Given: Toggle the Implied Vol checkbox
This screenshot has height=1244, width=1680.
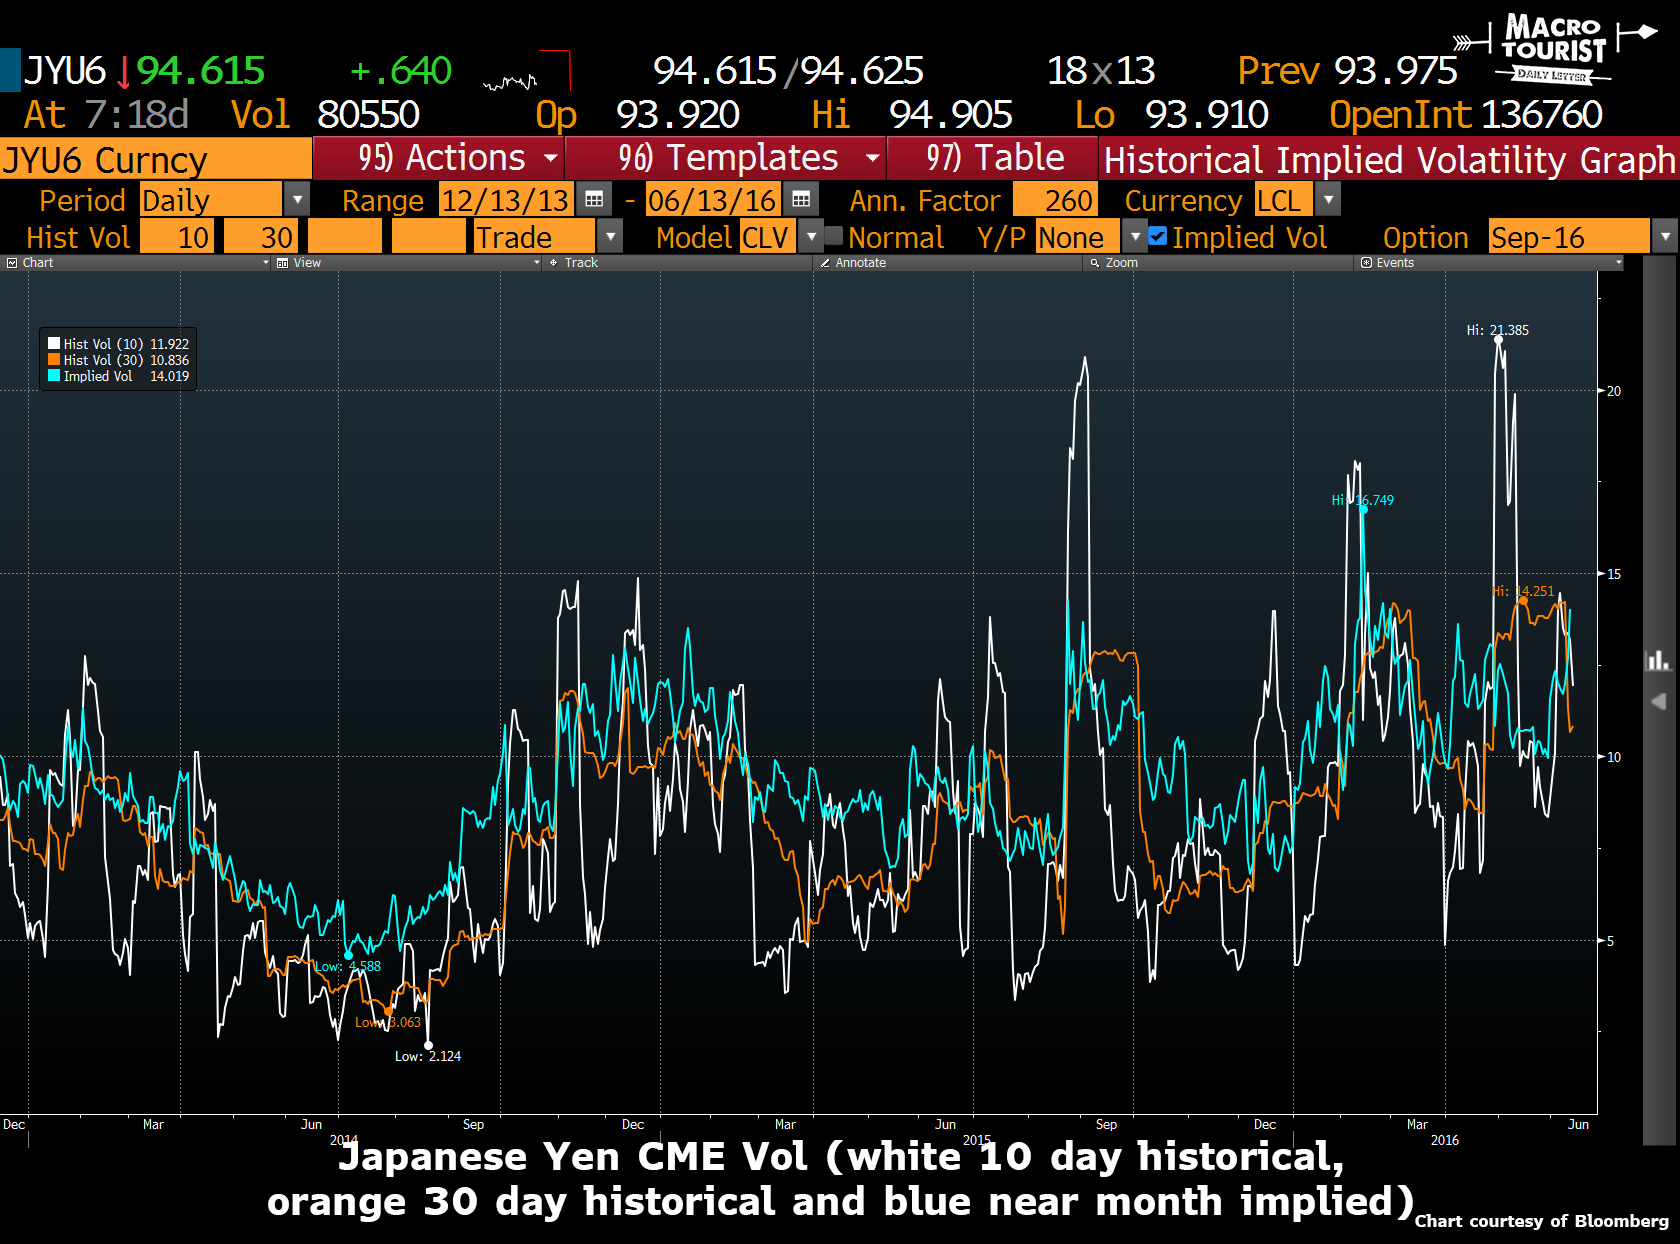Looking at the screenshot, I should point(1158,237).
